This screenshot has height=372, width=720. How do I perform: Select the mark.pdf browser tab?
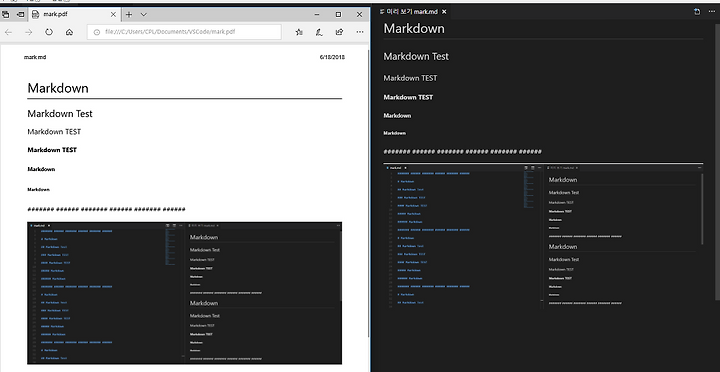75,15
